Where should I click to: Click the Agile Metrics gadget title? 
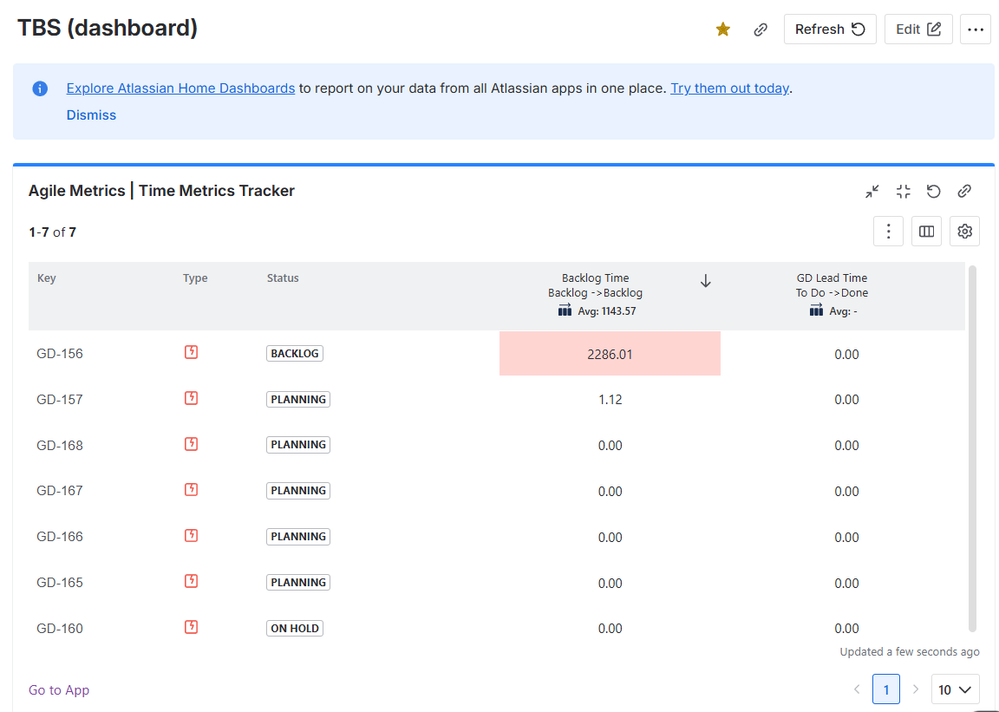[161, 191]
